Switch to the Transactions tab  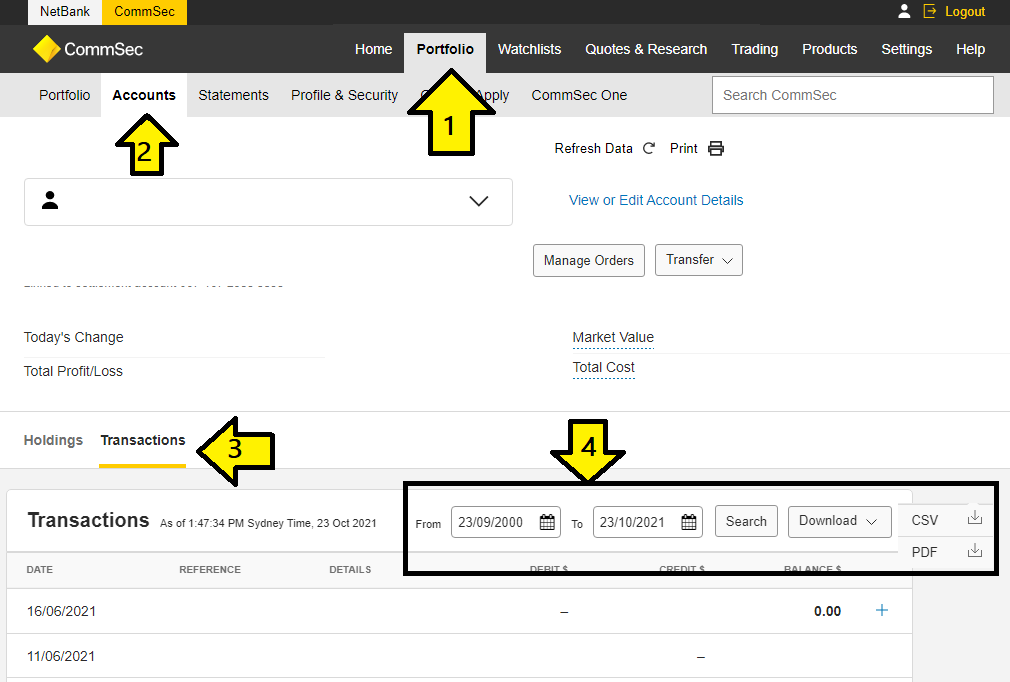(x=143, y=440)
